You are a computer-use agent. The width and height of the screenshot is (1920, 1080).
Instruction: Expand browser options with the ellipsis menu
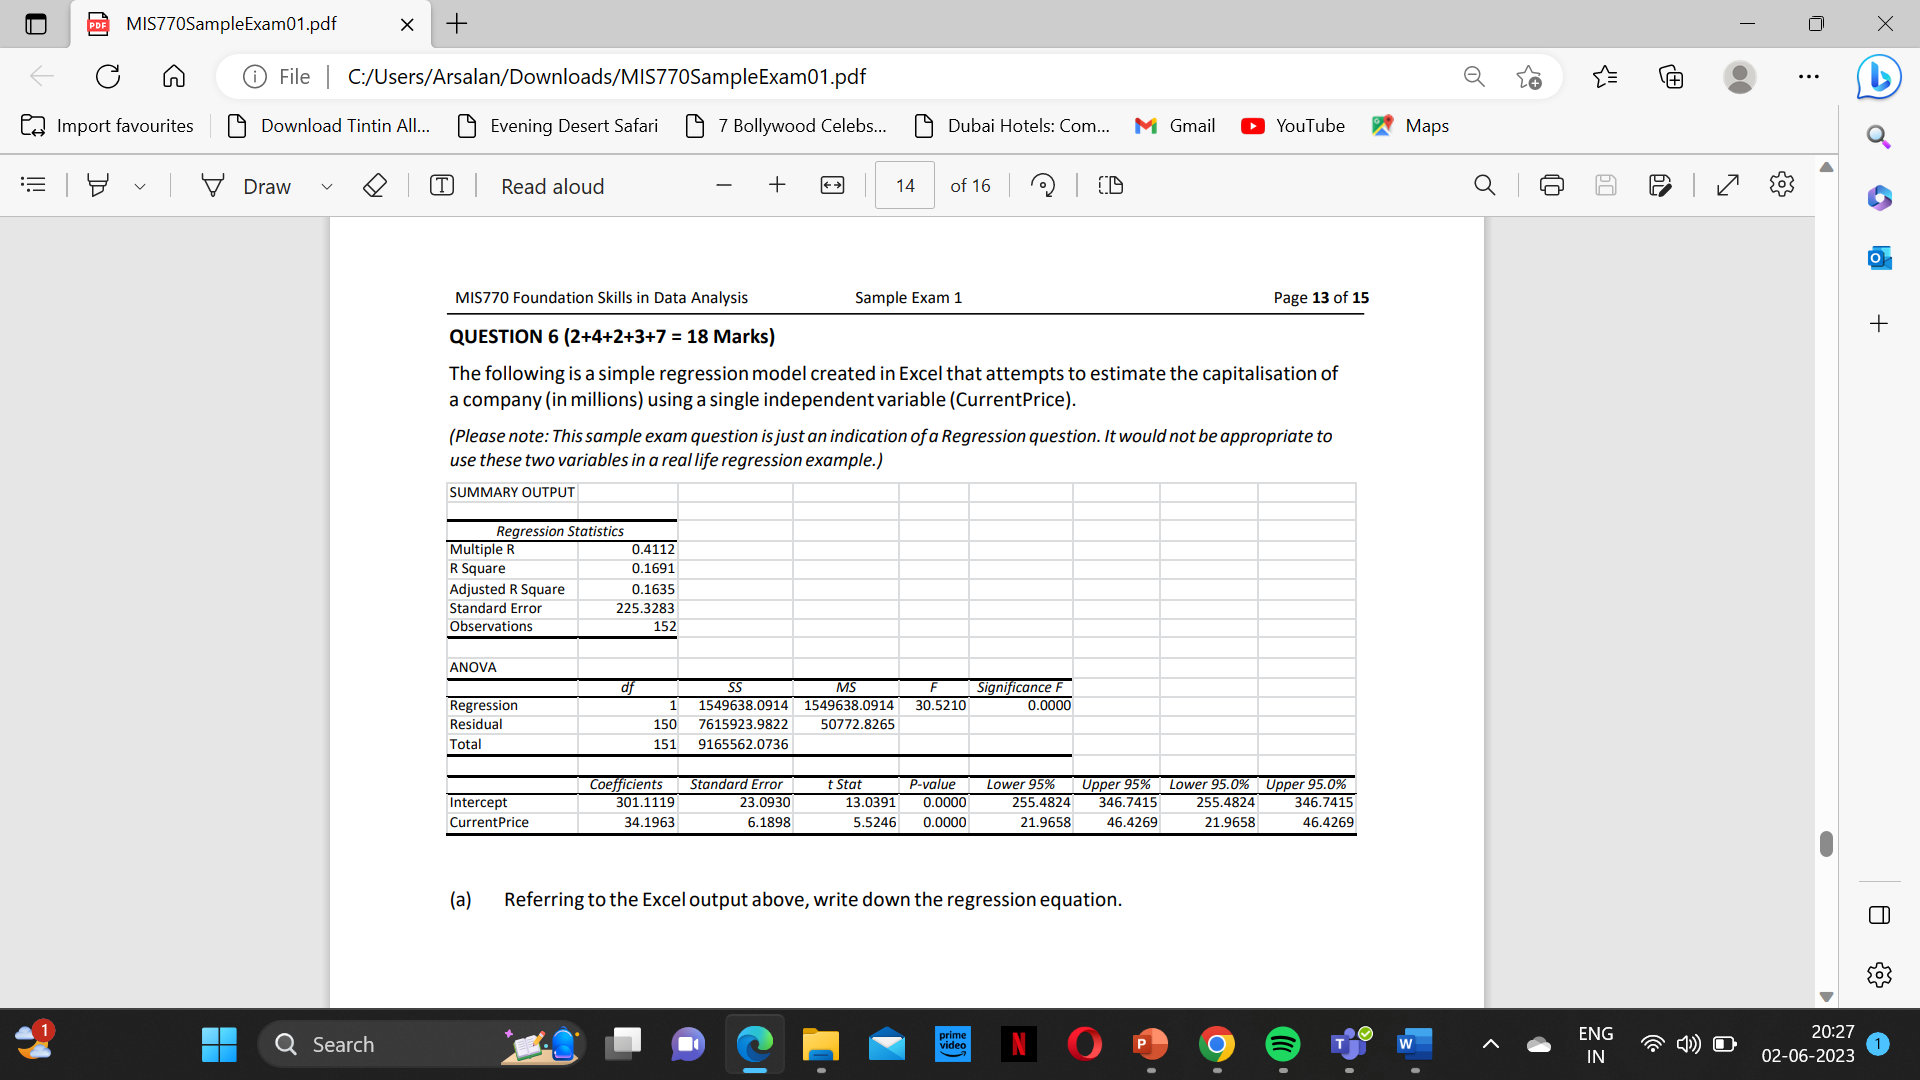[x=1809, y=76]
